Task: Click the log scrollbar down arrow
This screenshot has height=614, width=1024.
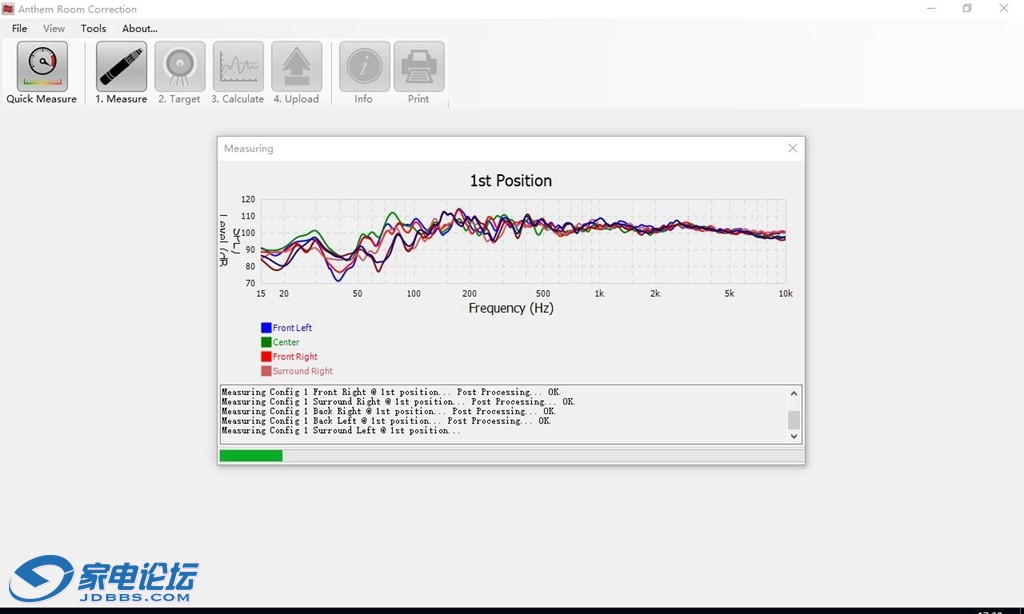Action: (793, 436)
